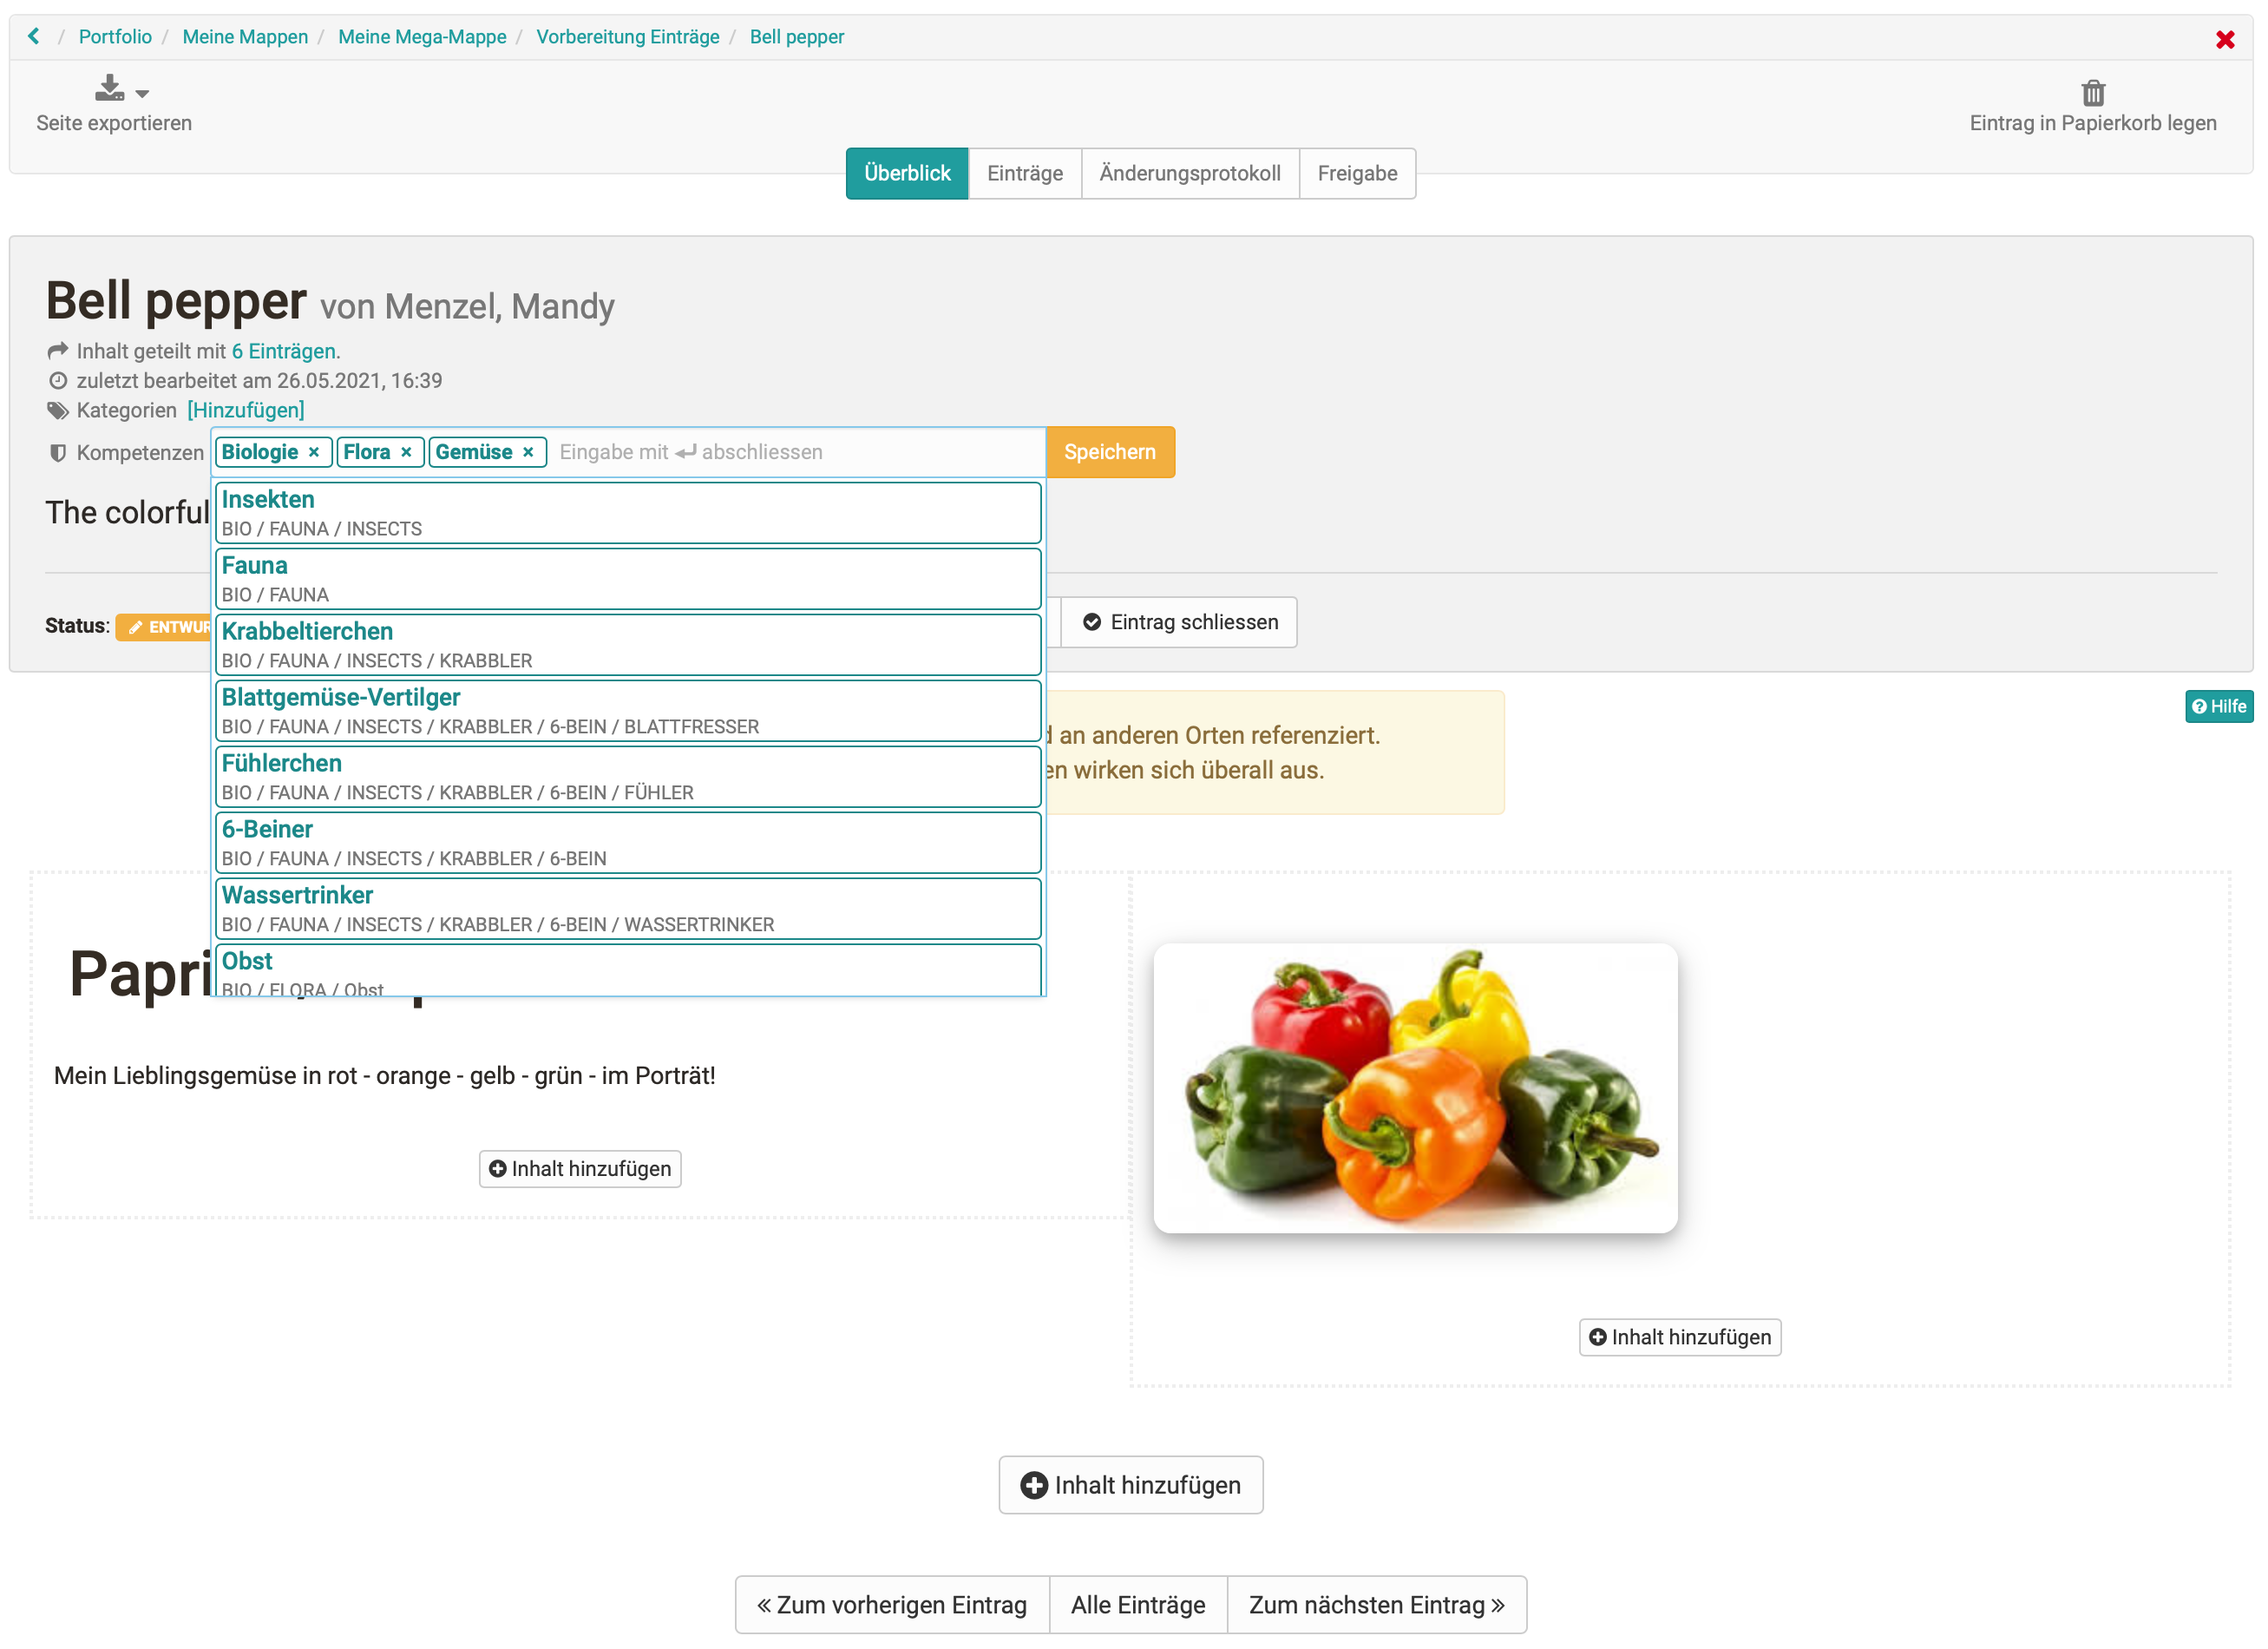Click the back arrow in breadcrumb

(x=34, y=37)
